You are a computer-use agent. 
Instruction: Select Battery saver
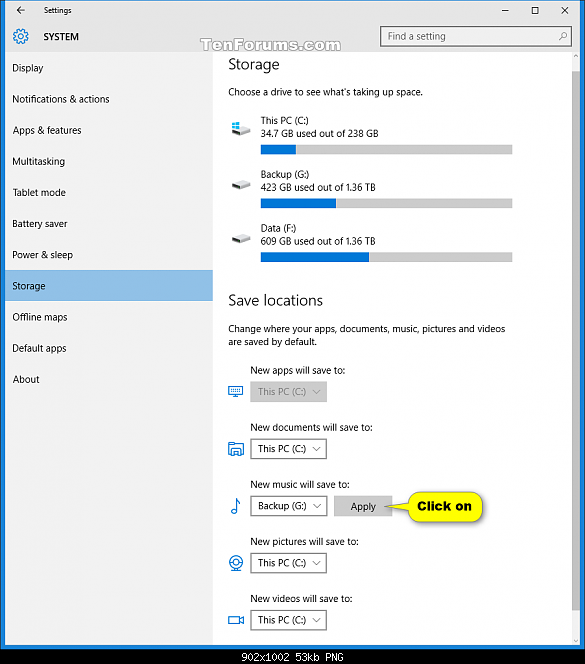click(109, 224)
